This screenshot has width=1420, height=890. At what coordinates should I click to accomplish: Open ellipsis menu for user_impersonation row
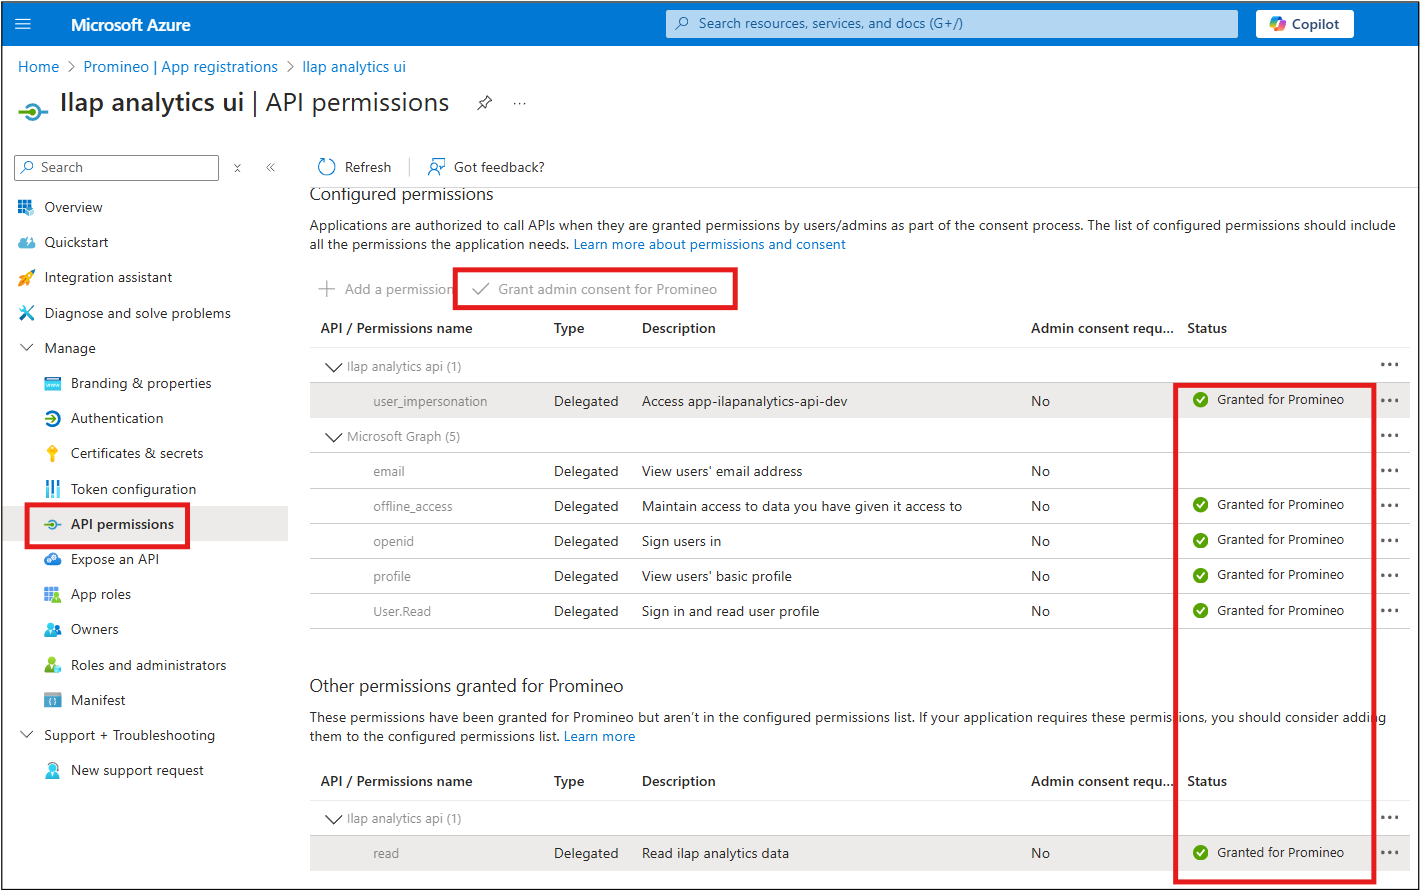click(1389, 400)
